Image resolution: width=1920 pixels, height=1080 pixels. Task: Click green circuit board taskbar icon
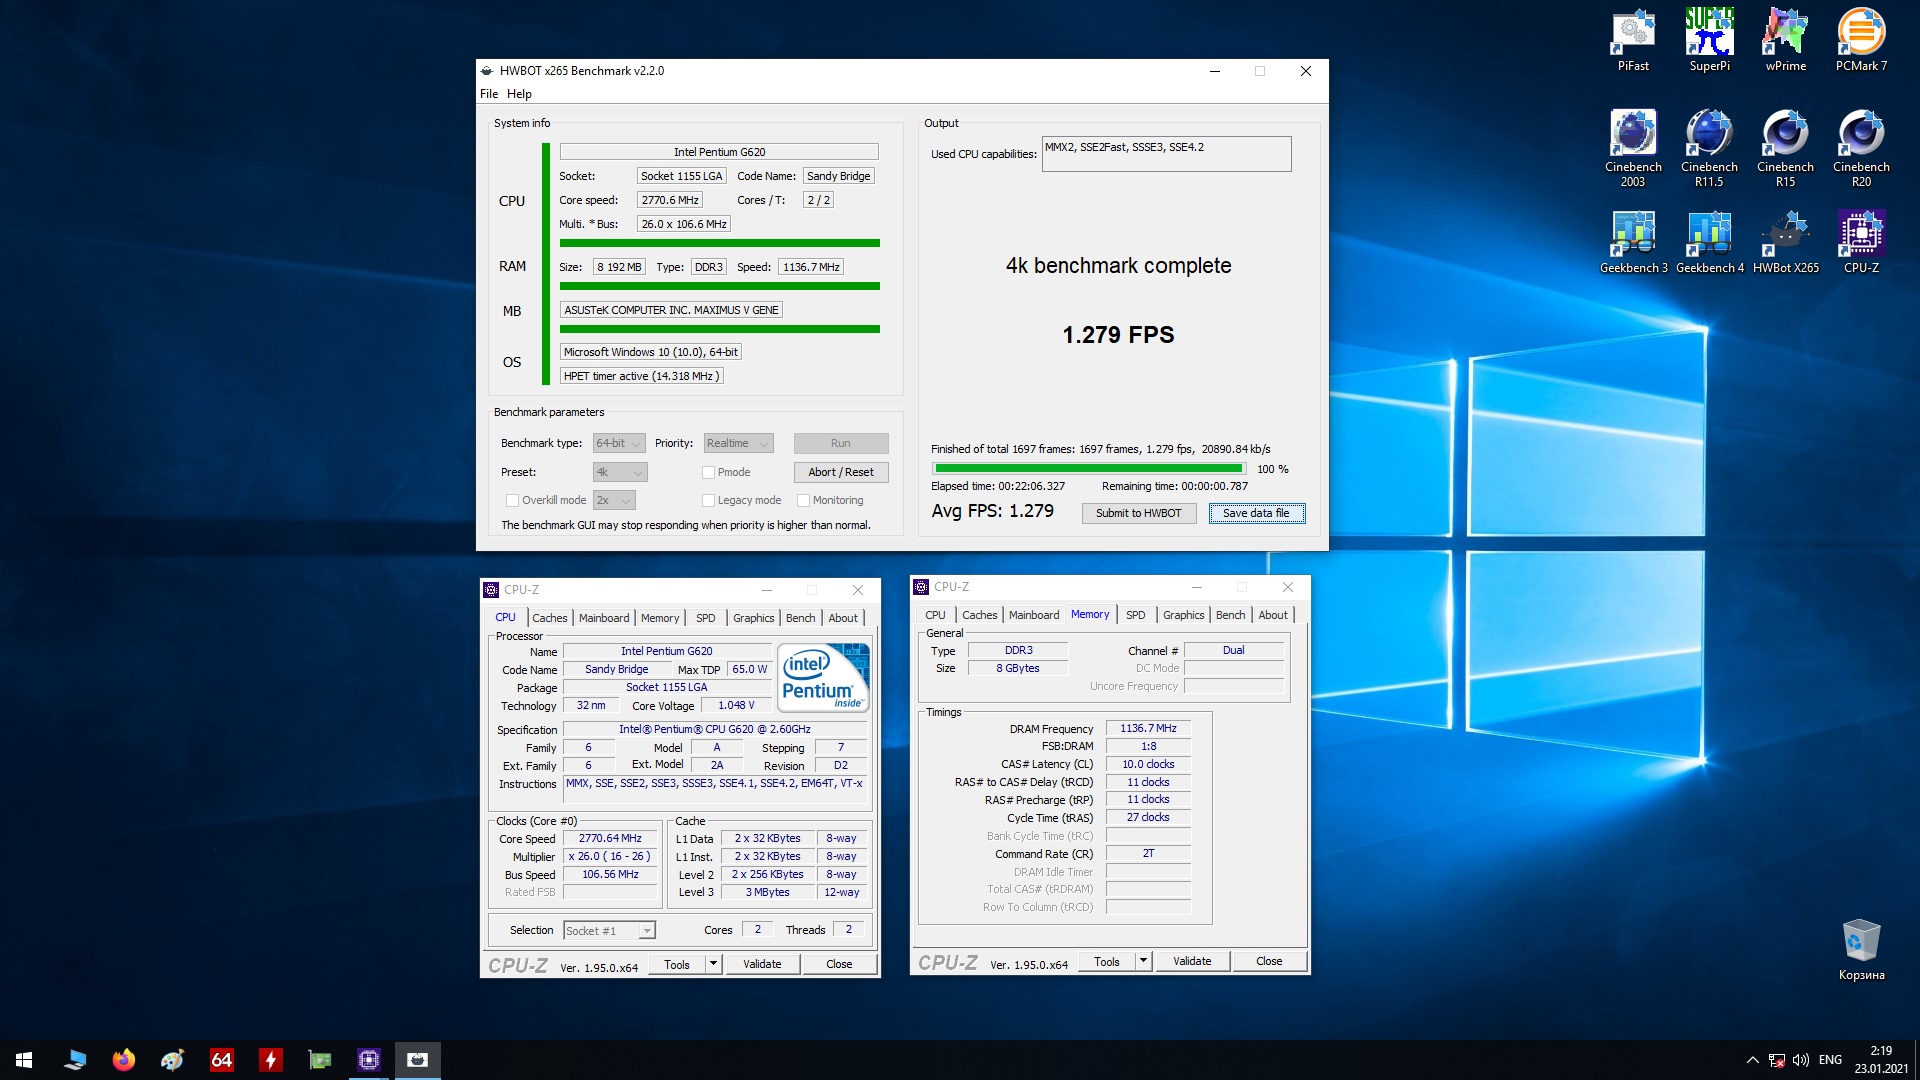[319, 1060]
